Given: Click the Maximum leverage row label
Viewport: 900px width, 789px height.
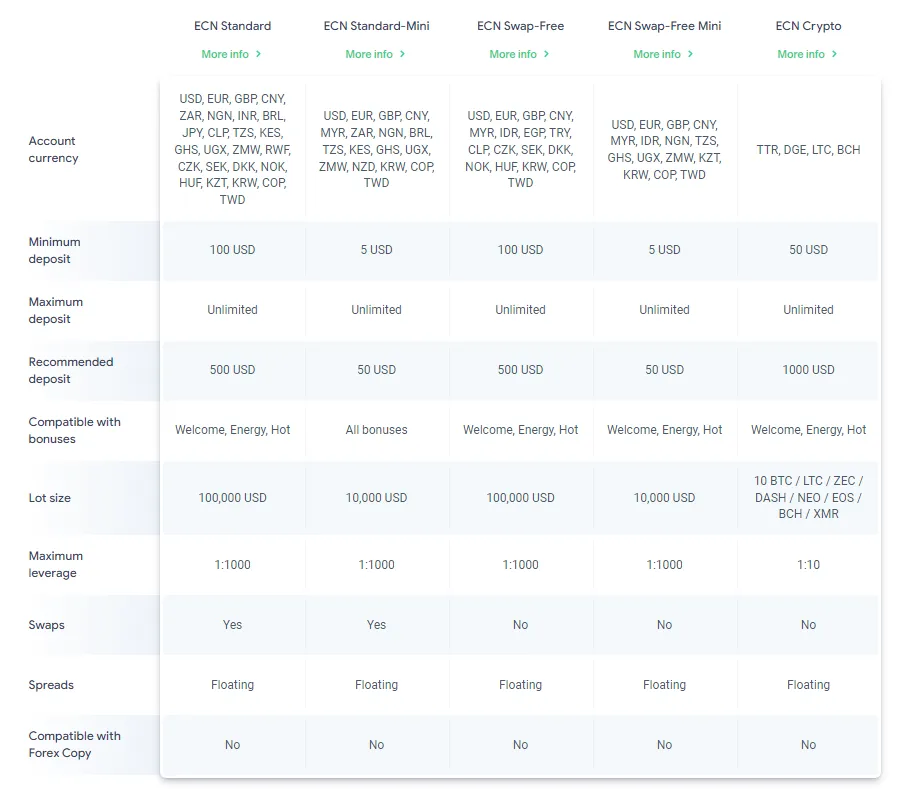Looking at the screenshot, I should tap(56, 564).
